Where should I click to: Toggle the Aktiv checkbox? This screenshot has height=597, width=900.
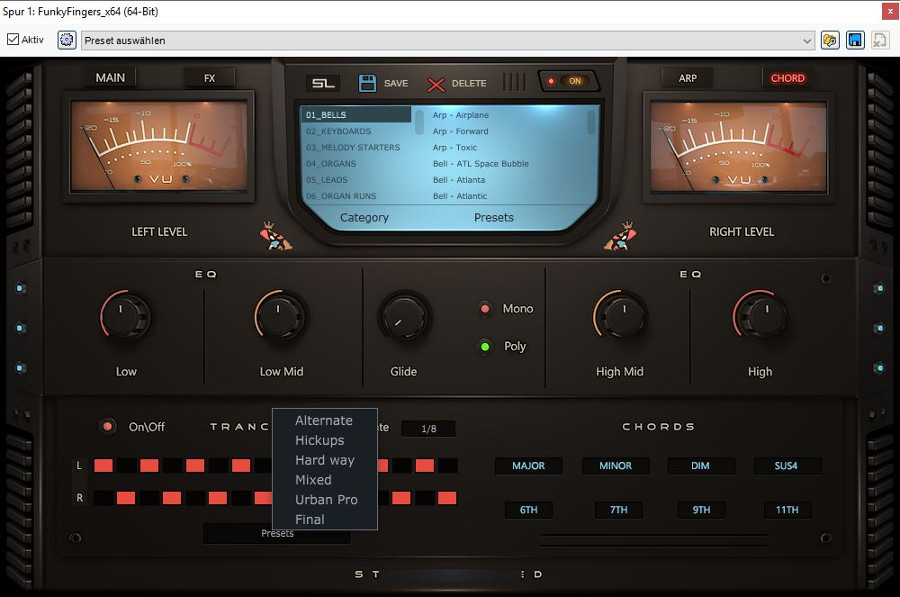[x=13, y=39]
